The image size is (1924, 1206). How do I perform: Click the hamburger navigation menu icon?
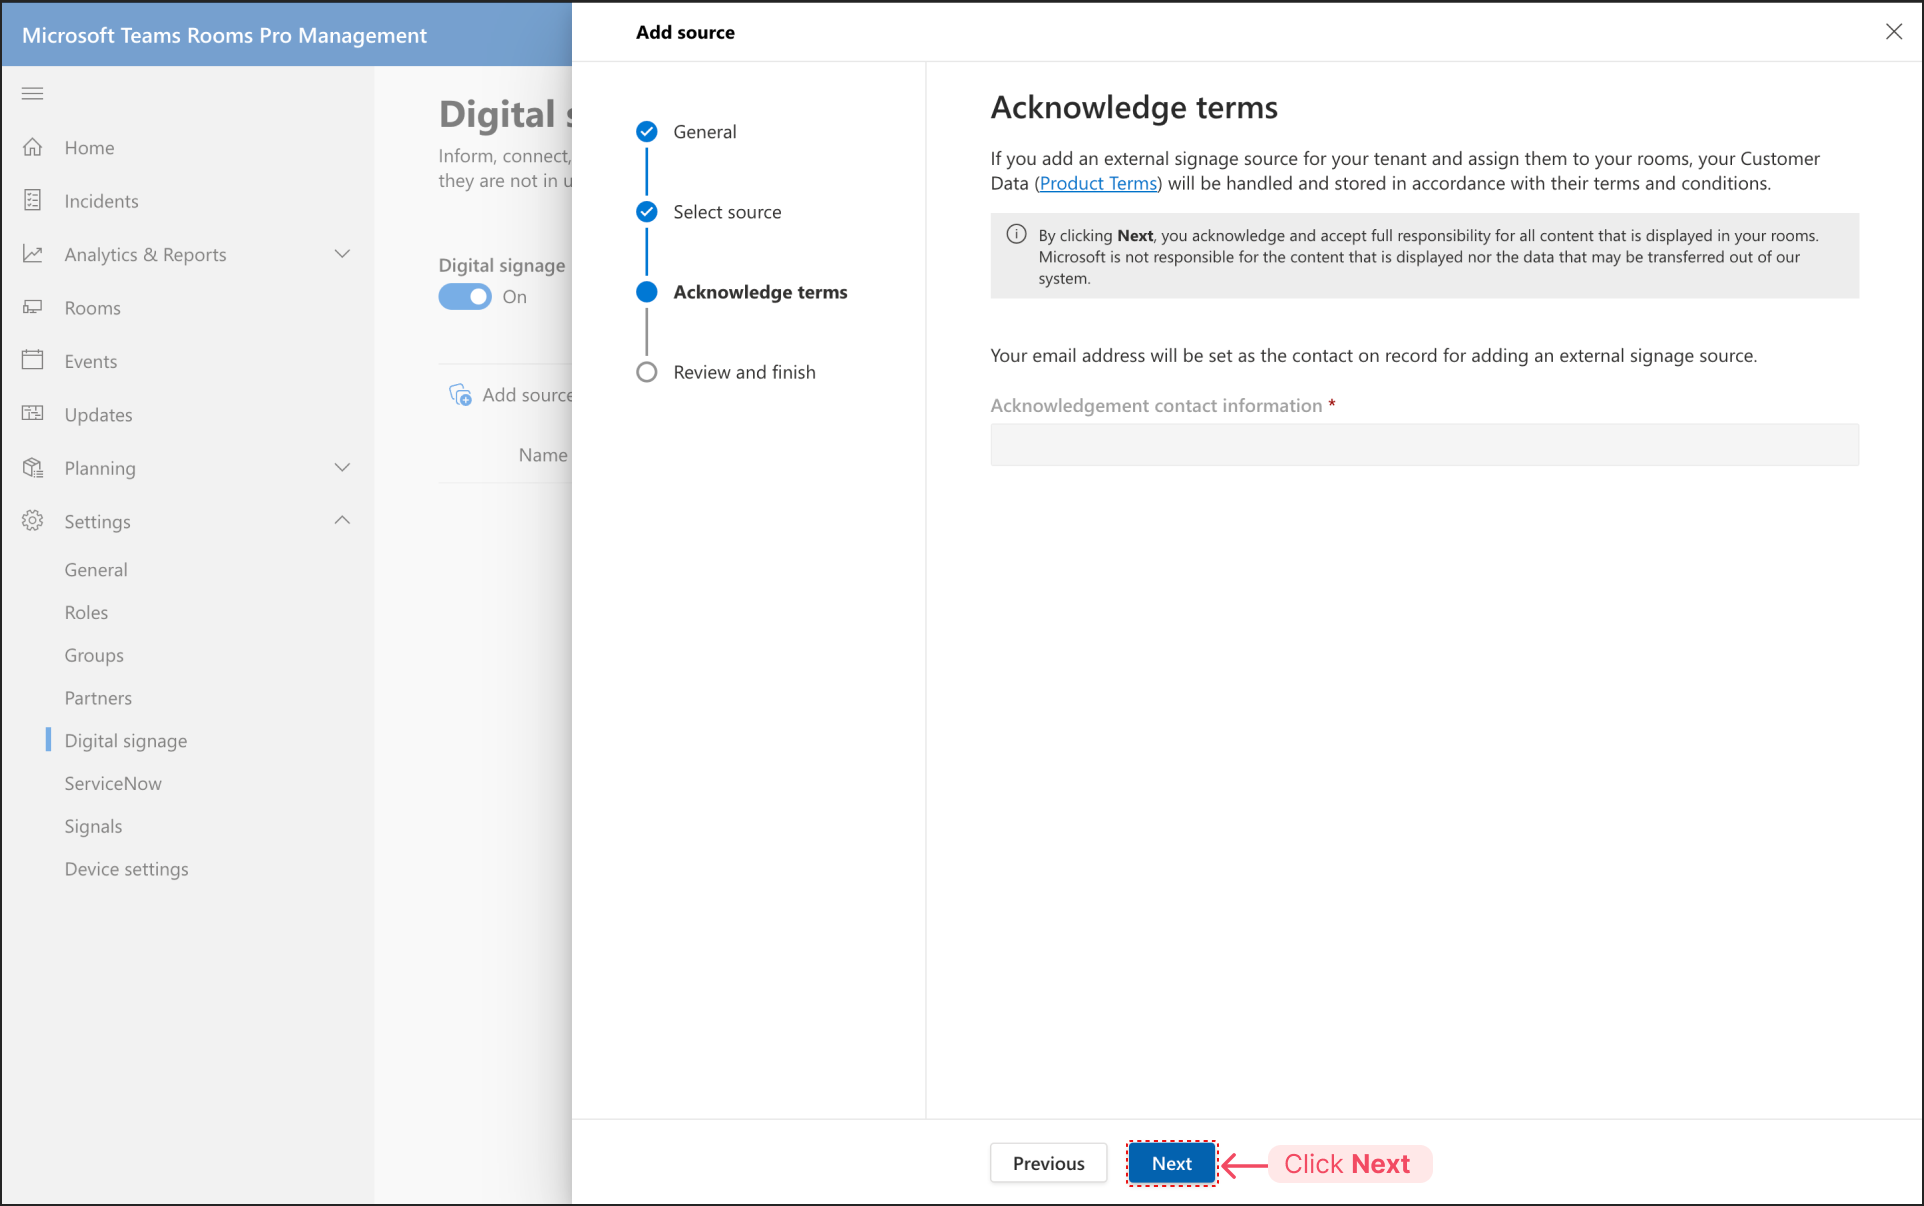pyautogui.click(x=33, y=94)
